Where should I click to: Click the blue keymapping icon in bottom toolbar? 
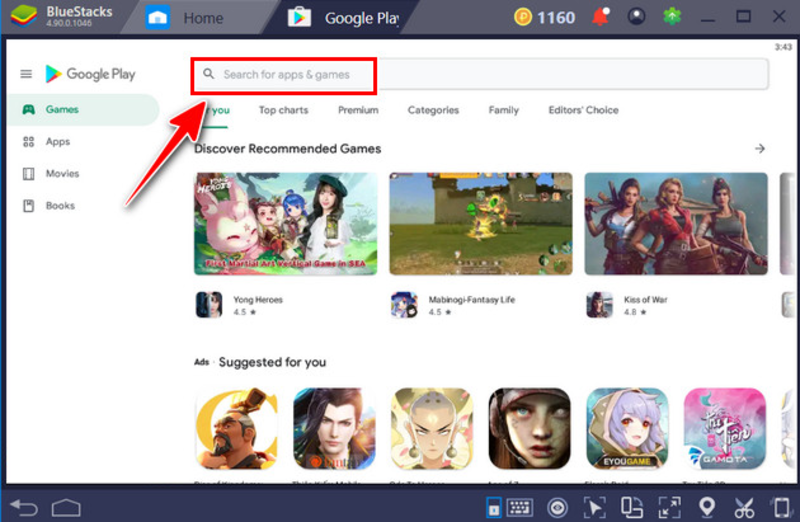click(x=493, y=508)
